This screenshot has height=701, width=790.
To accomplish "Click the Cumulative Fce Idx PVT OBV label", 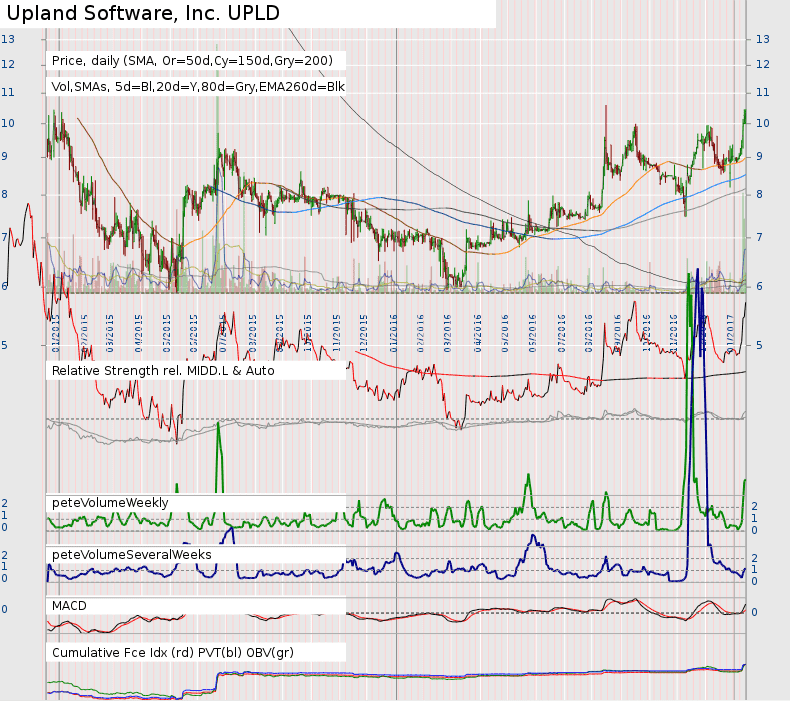I will coord(172,653).
